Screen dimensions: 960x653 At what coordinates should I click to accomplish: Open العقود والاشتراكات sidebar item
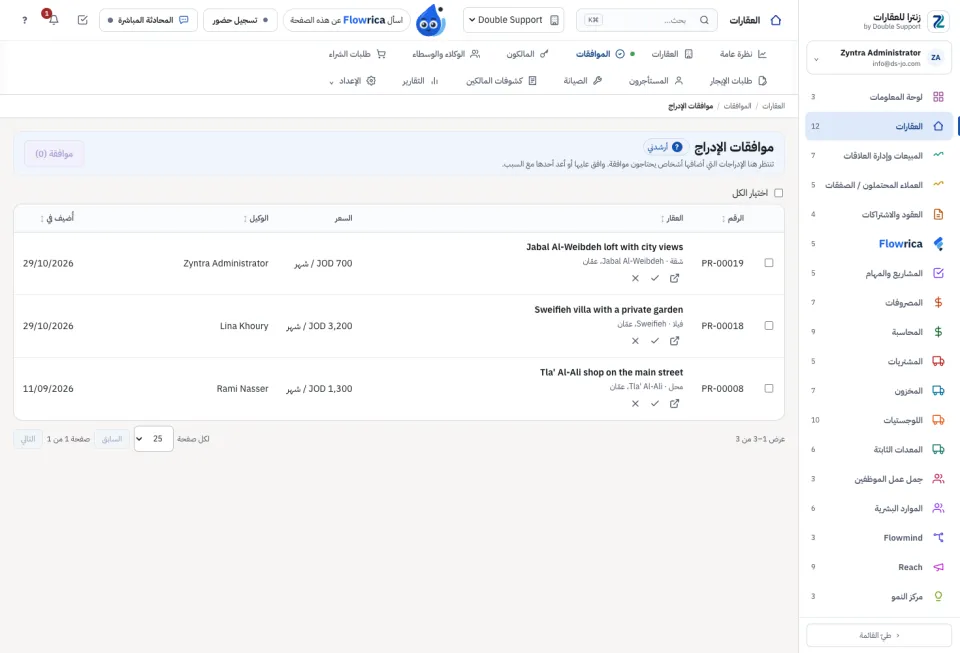[879, 214]
